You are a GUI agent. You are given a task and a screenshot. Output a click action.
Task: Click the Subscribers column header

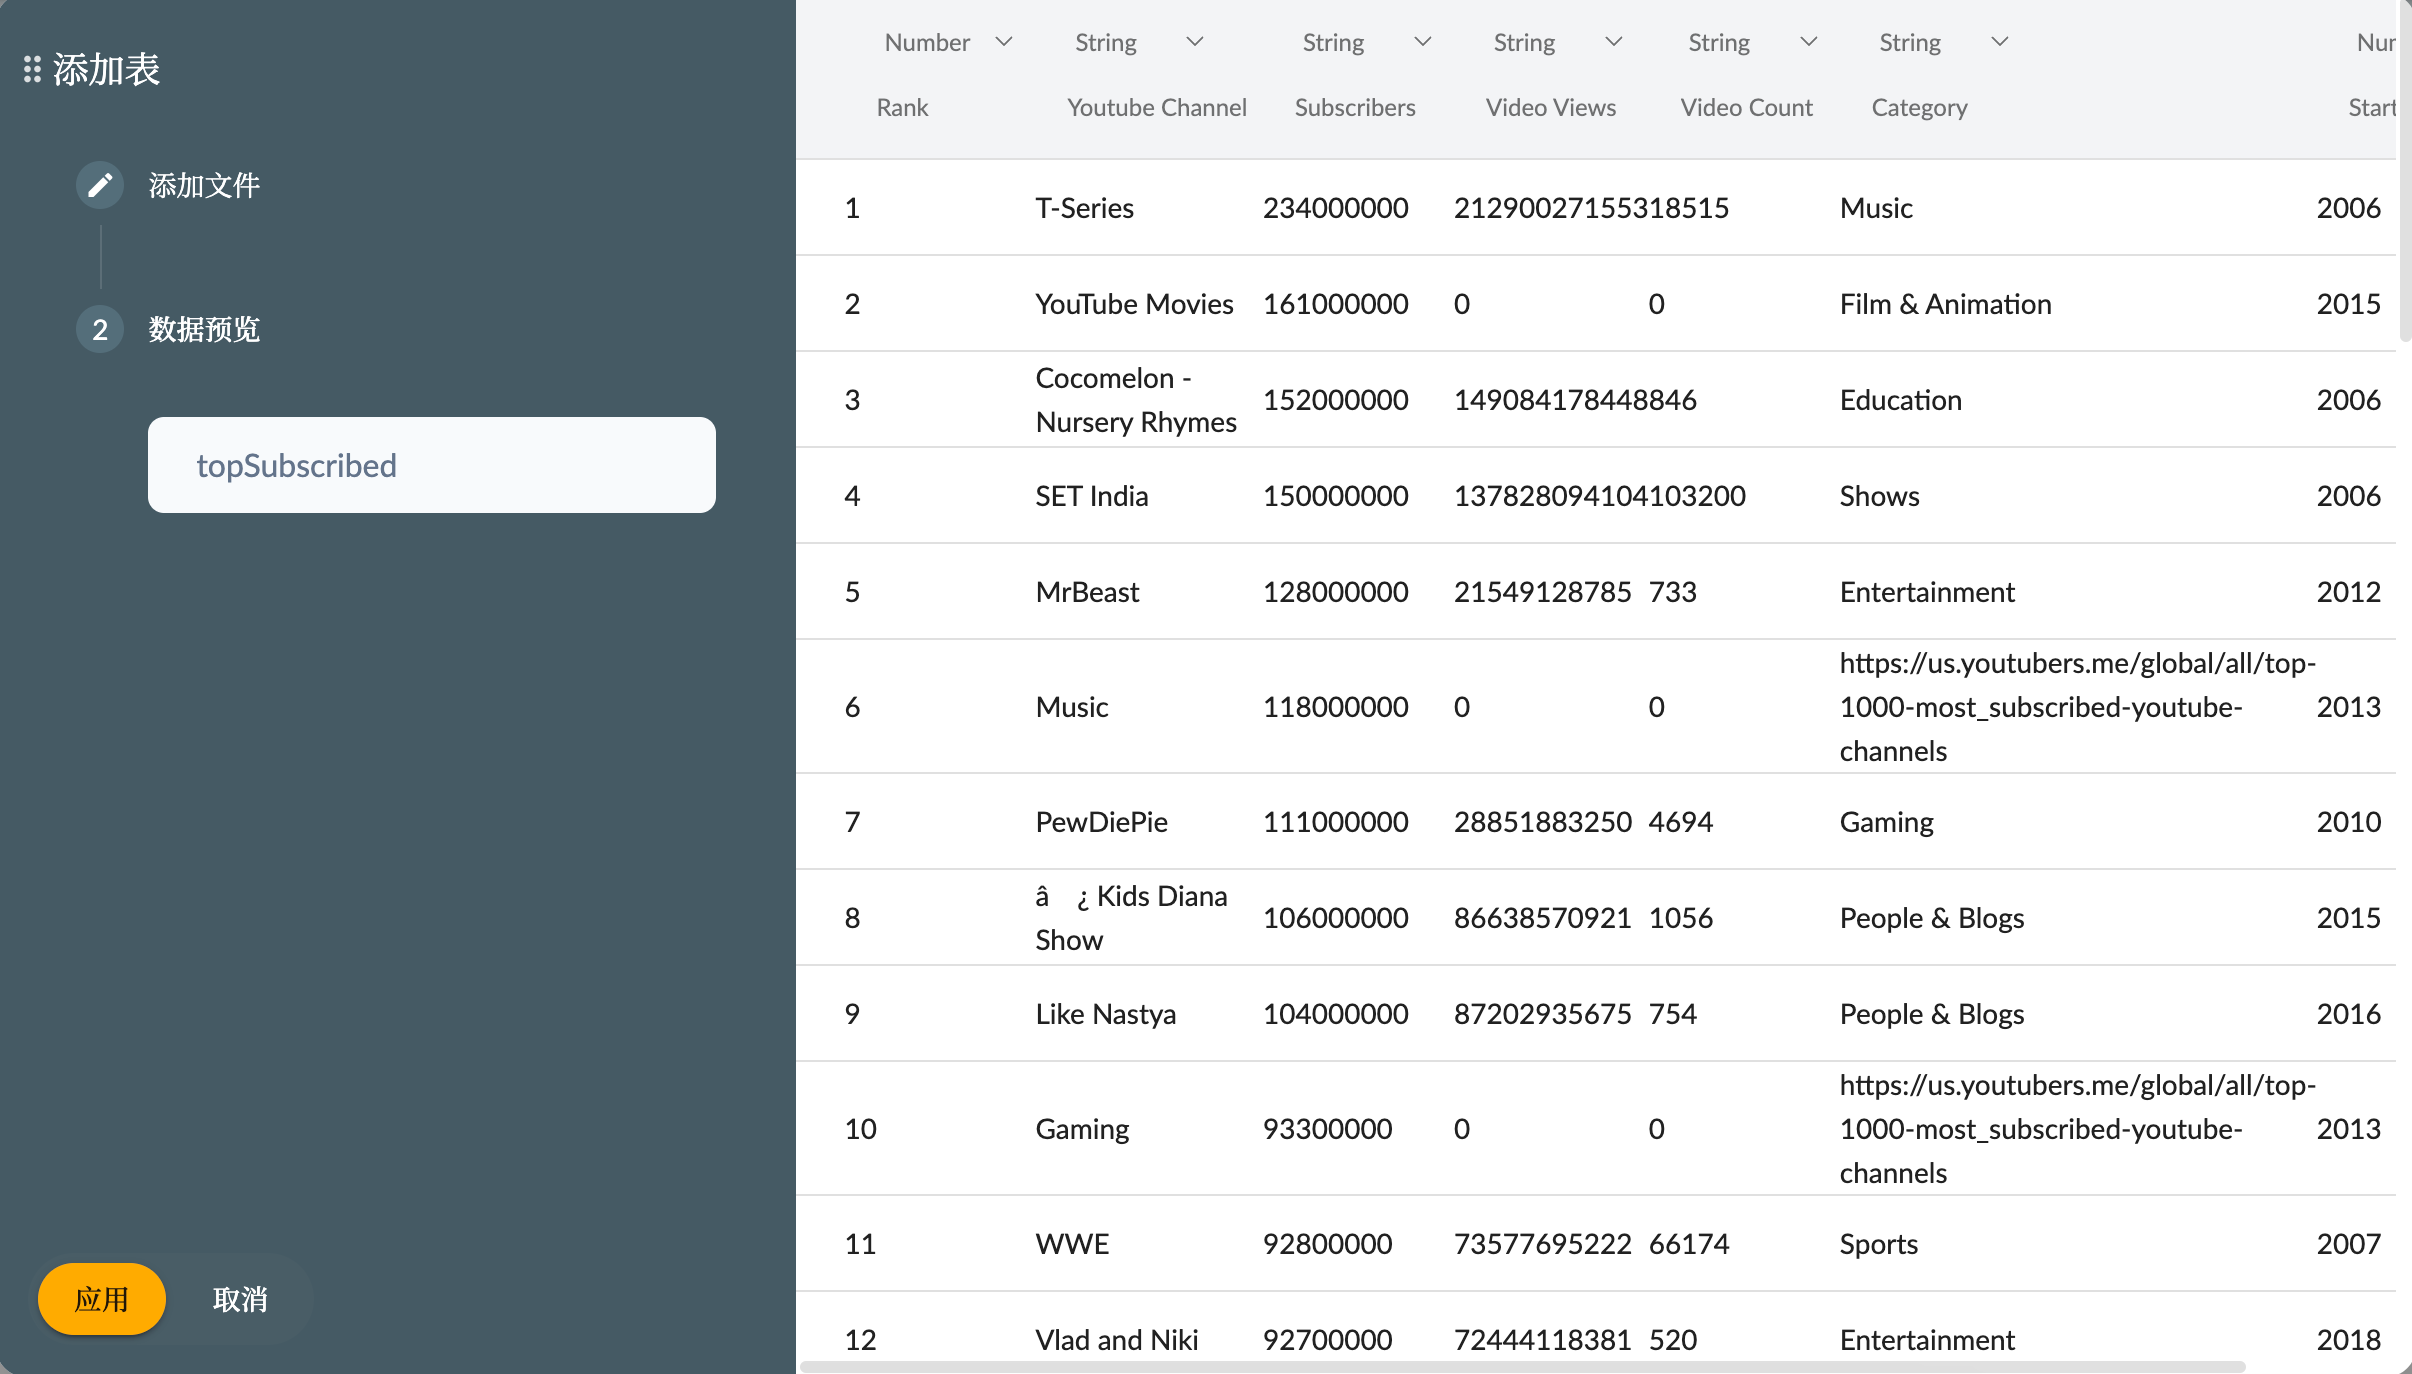click(x=1355, y=107)
